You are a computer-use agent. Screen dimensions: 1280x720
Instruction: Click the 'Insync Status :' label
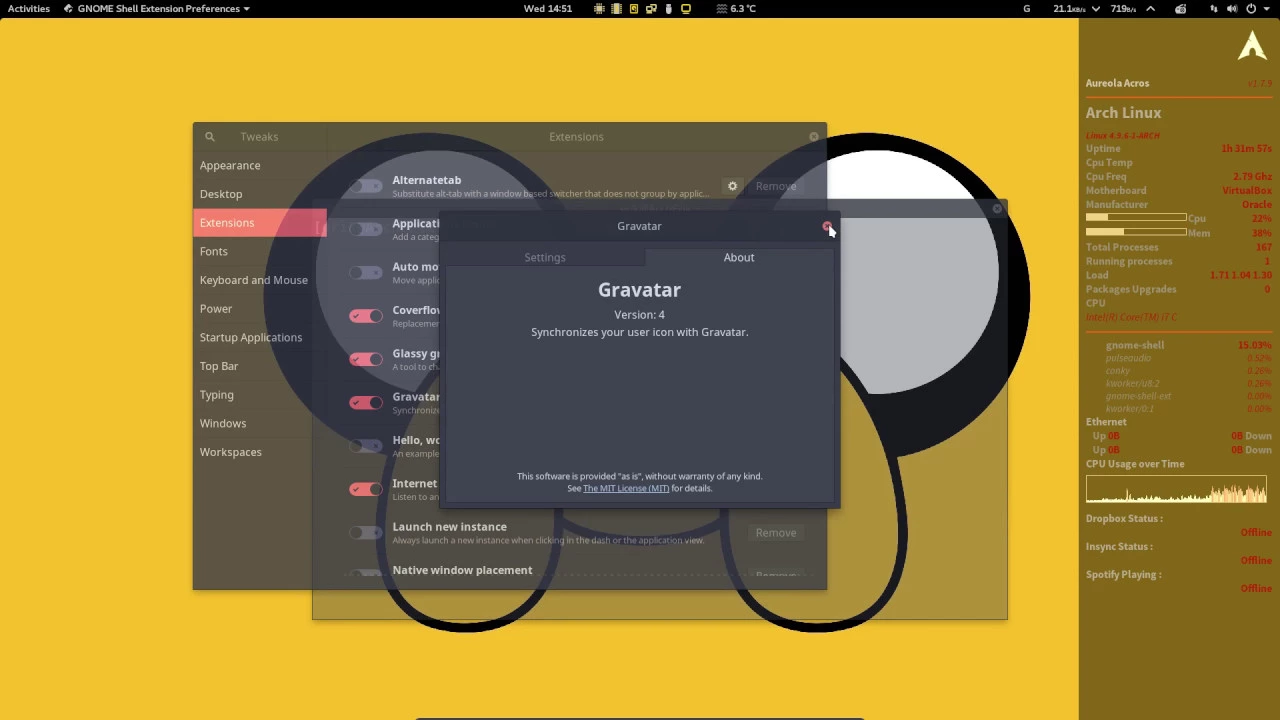point(1119,547)
